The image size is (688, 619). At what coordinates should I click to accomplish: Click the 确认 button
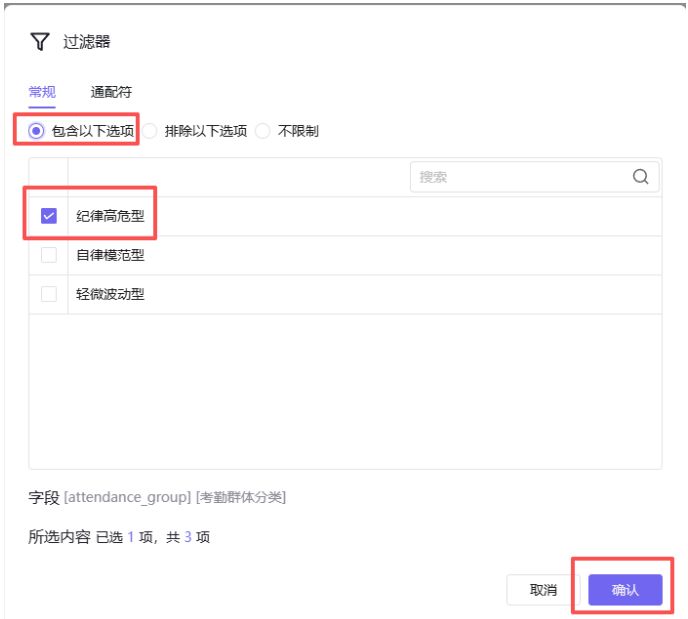click(625, 590)
